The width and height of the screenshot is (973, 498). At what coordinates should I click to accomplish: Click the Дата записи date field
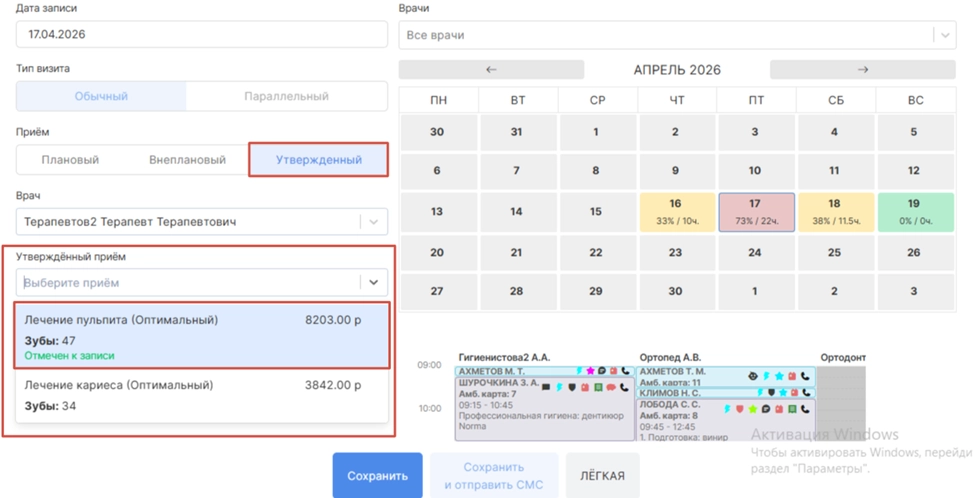click(x=201, y=34)
